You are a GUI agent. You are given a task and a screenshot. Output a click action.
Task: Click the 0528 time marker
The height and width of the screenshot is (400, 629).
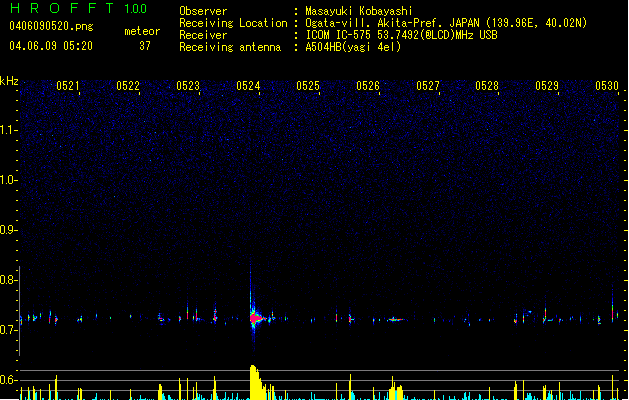[x=487, y=86]
